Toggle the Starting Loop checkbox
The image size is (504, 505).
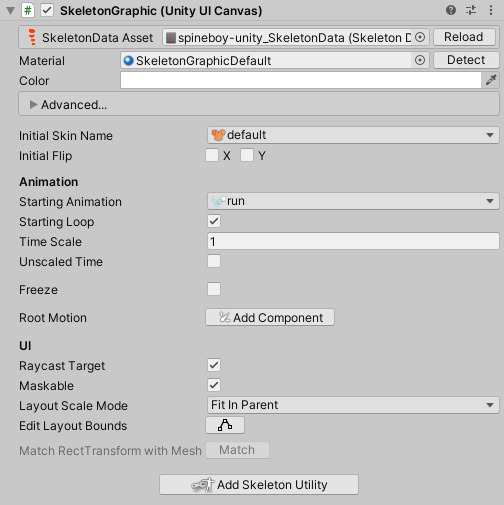click(214, 221)
